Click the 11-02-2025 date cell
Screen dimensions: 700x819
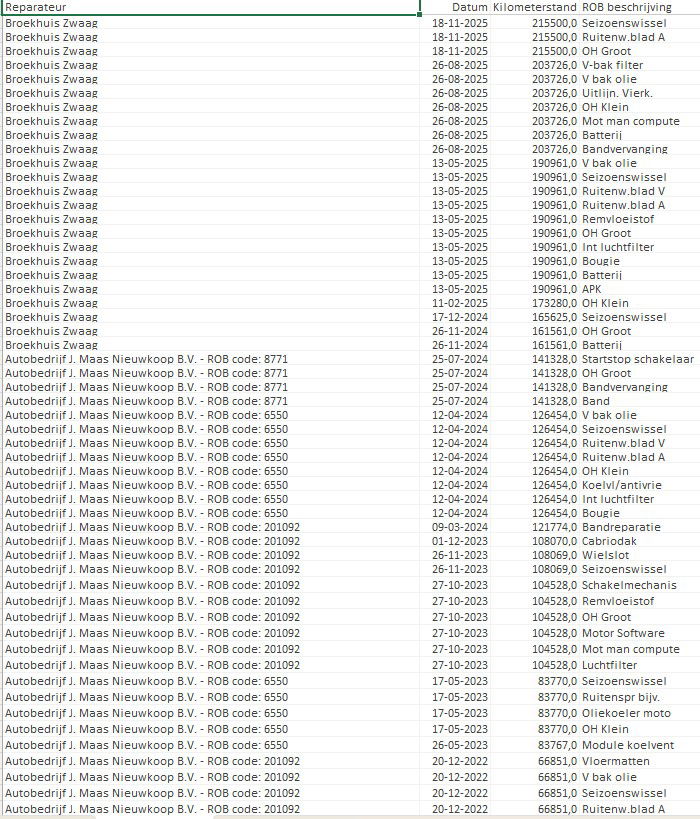(454, 303)
